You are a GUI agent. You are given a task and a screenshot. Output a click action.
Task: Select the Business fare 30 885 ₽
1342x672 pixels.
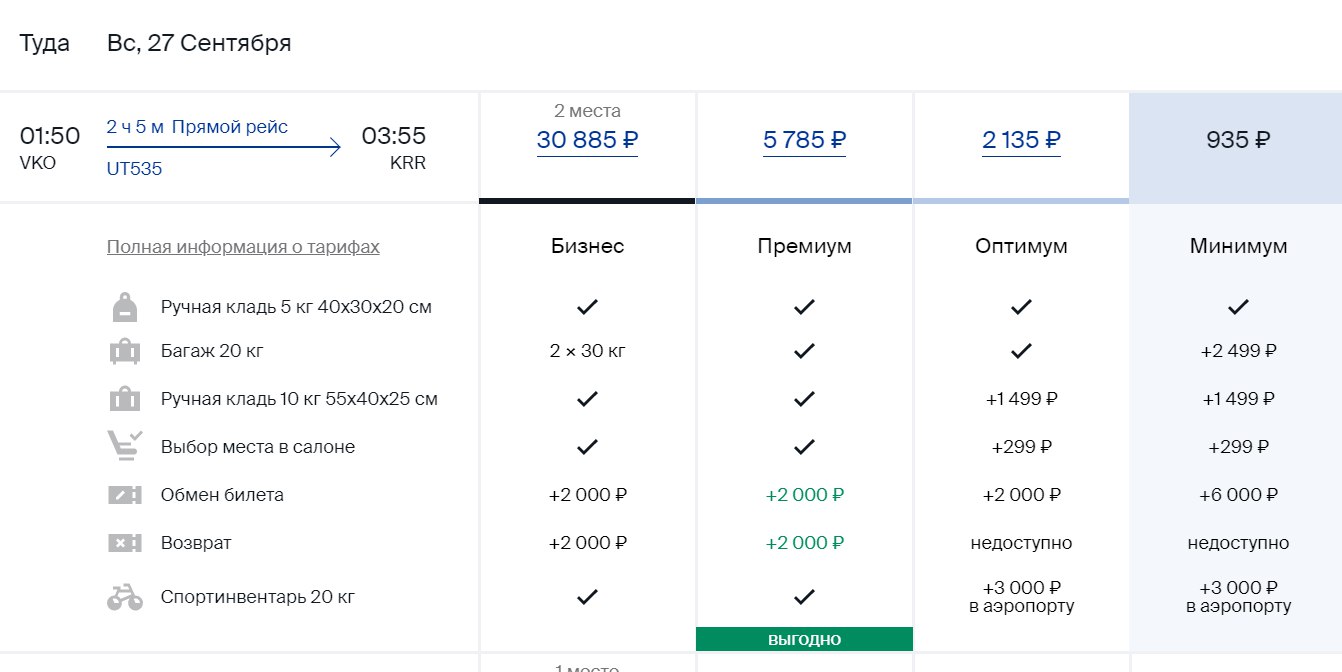[587, 140]
